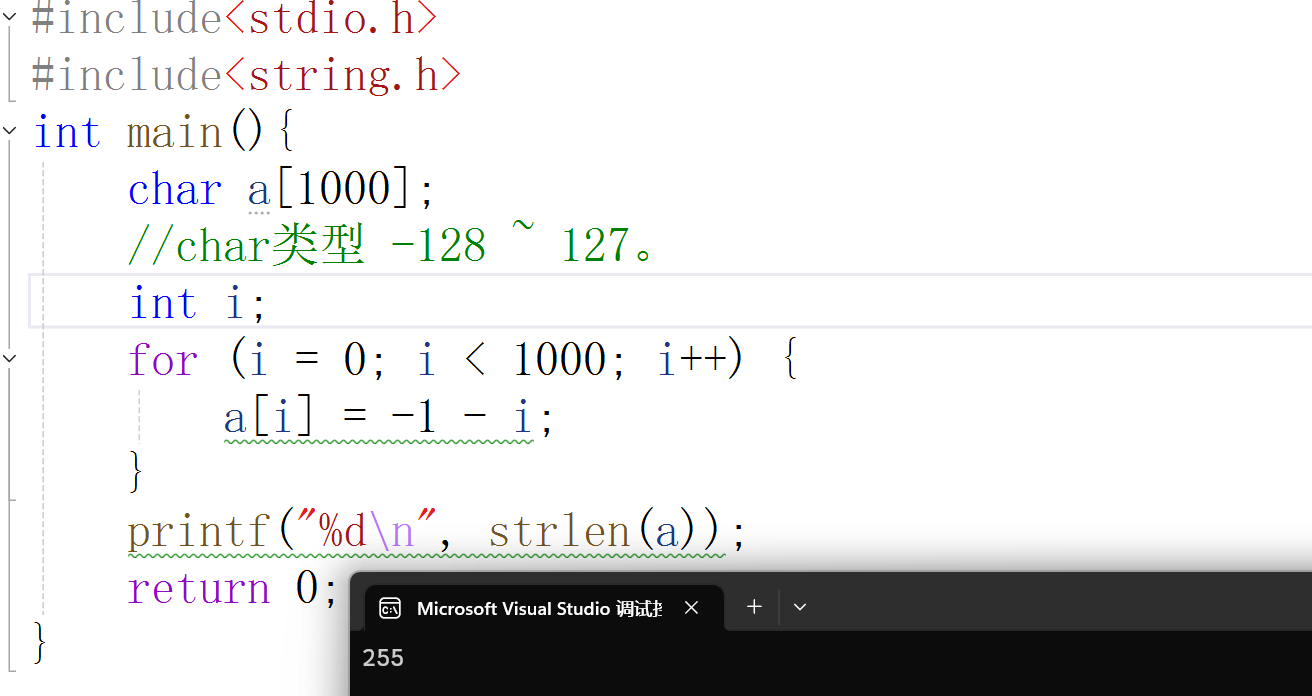Click the 'return' keyword

click(x=199, y=588)
